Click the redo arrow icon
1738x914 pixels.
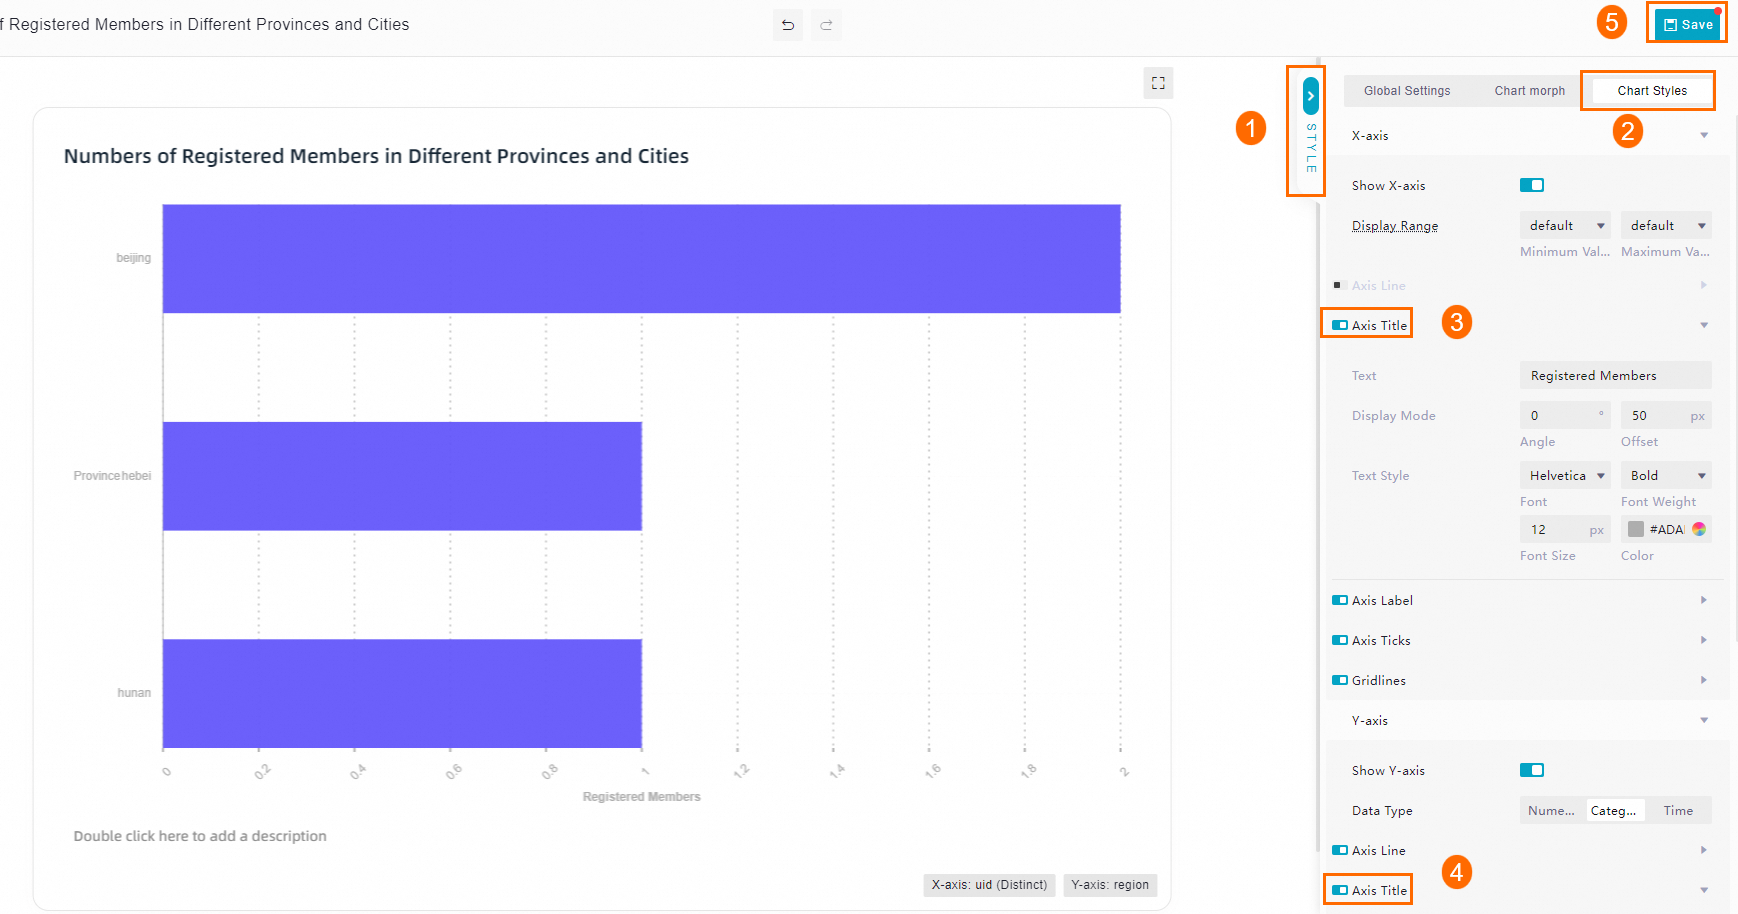point(826,25)
